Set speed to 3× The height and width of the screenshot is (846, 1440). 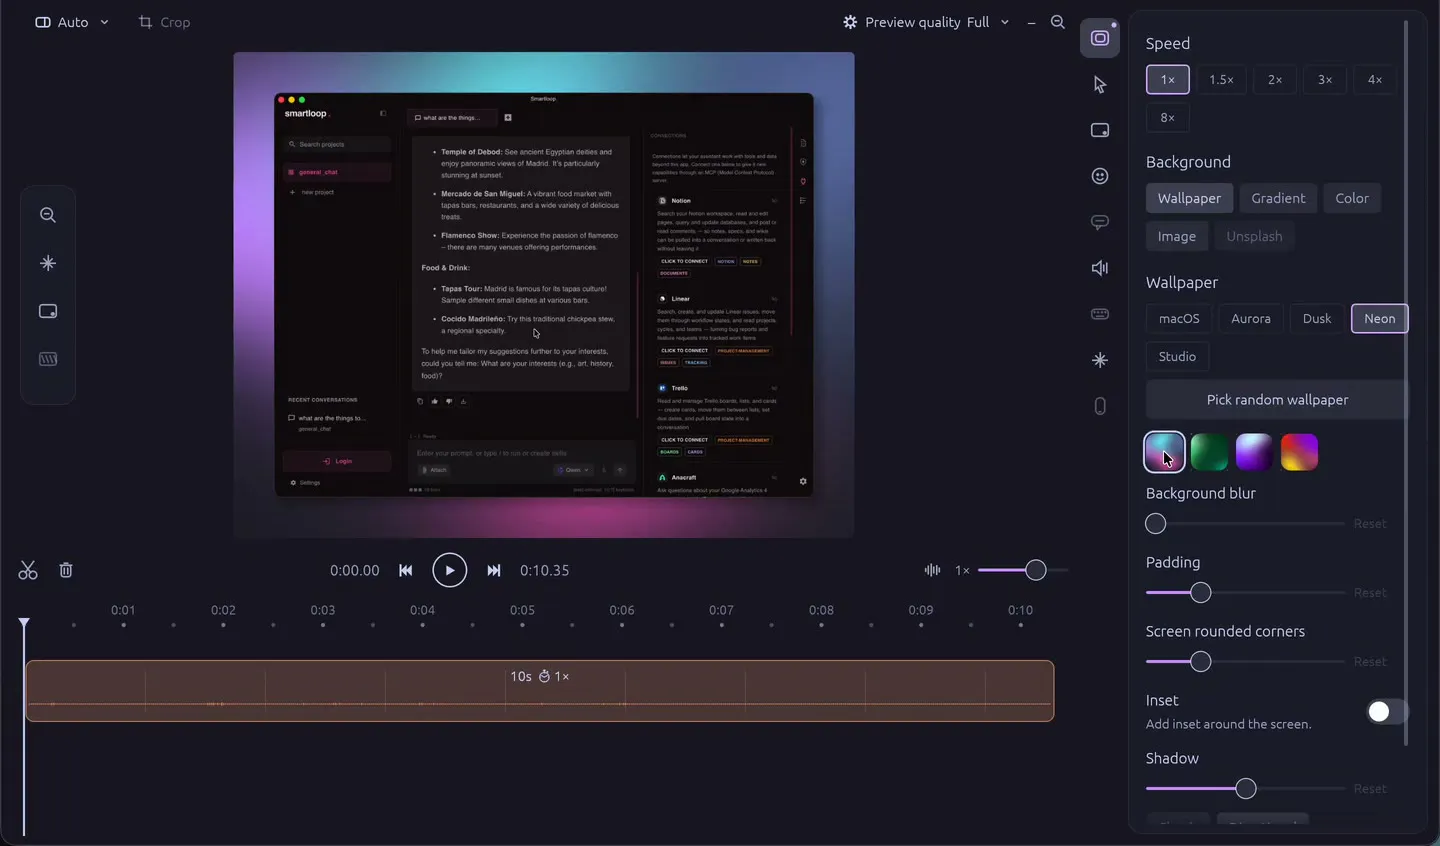click(1325, 79)
